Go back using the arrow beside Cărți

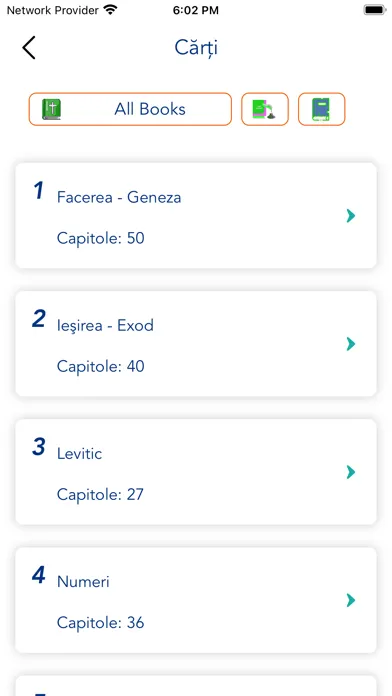29,47
